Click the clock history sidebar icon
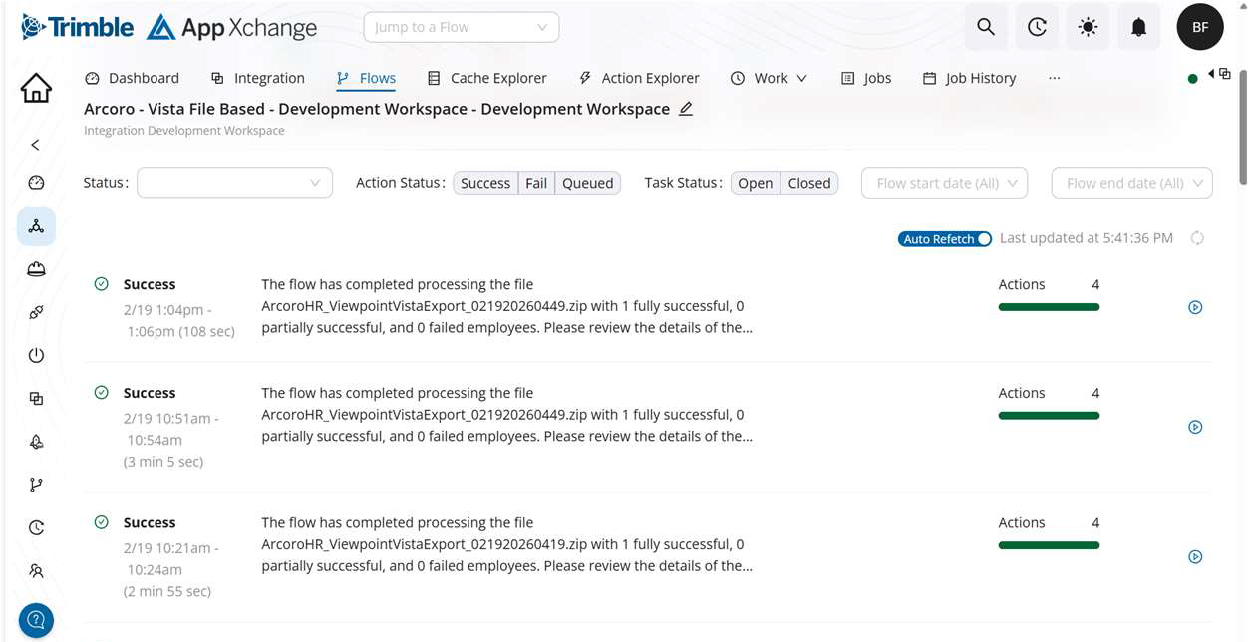The width and height of the screenshot is (1248, 642). click(36, 527)
